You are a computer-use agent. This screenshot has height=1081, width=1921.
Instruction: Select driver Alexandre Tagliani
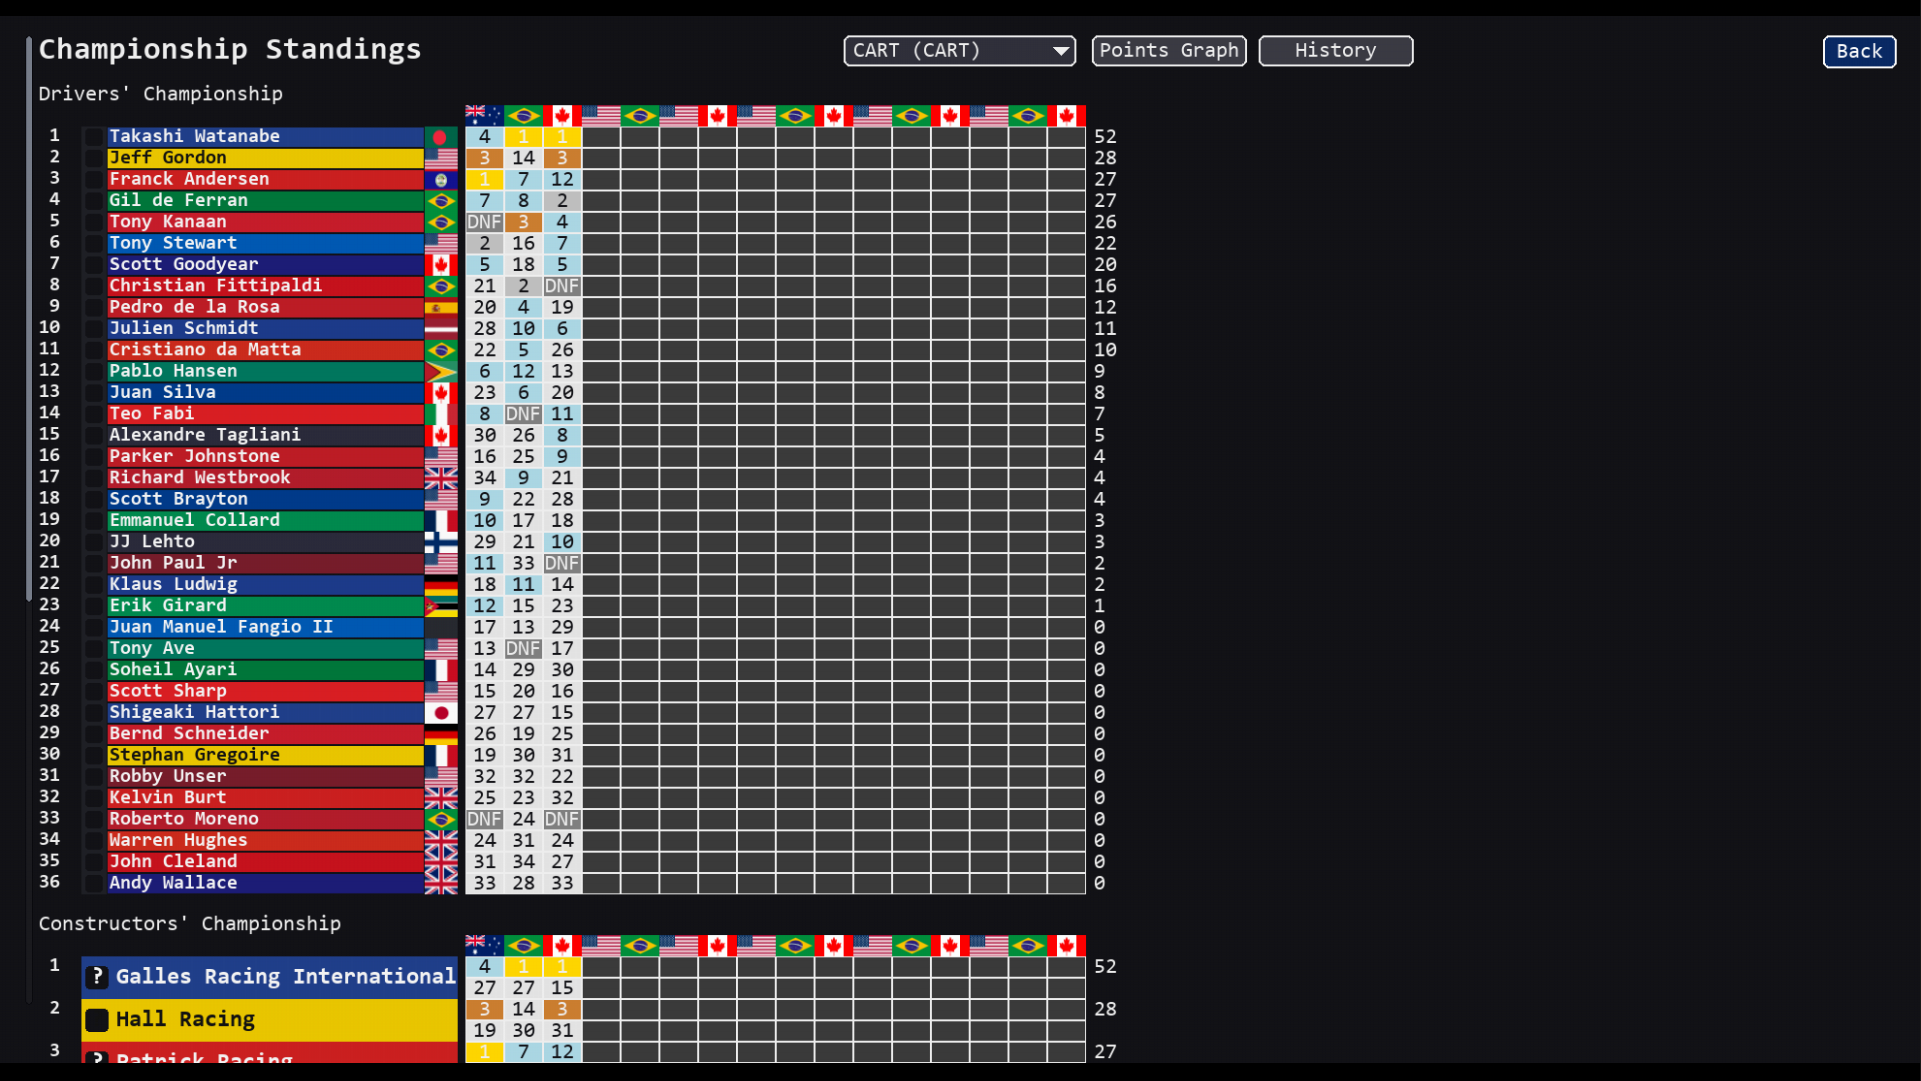coord(266,436)
